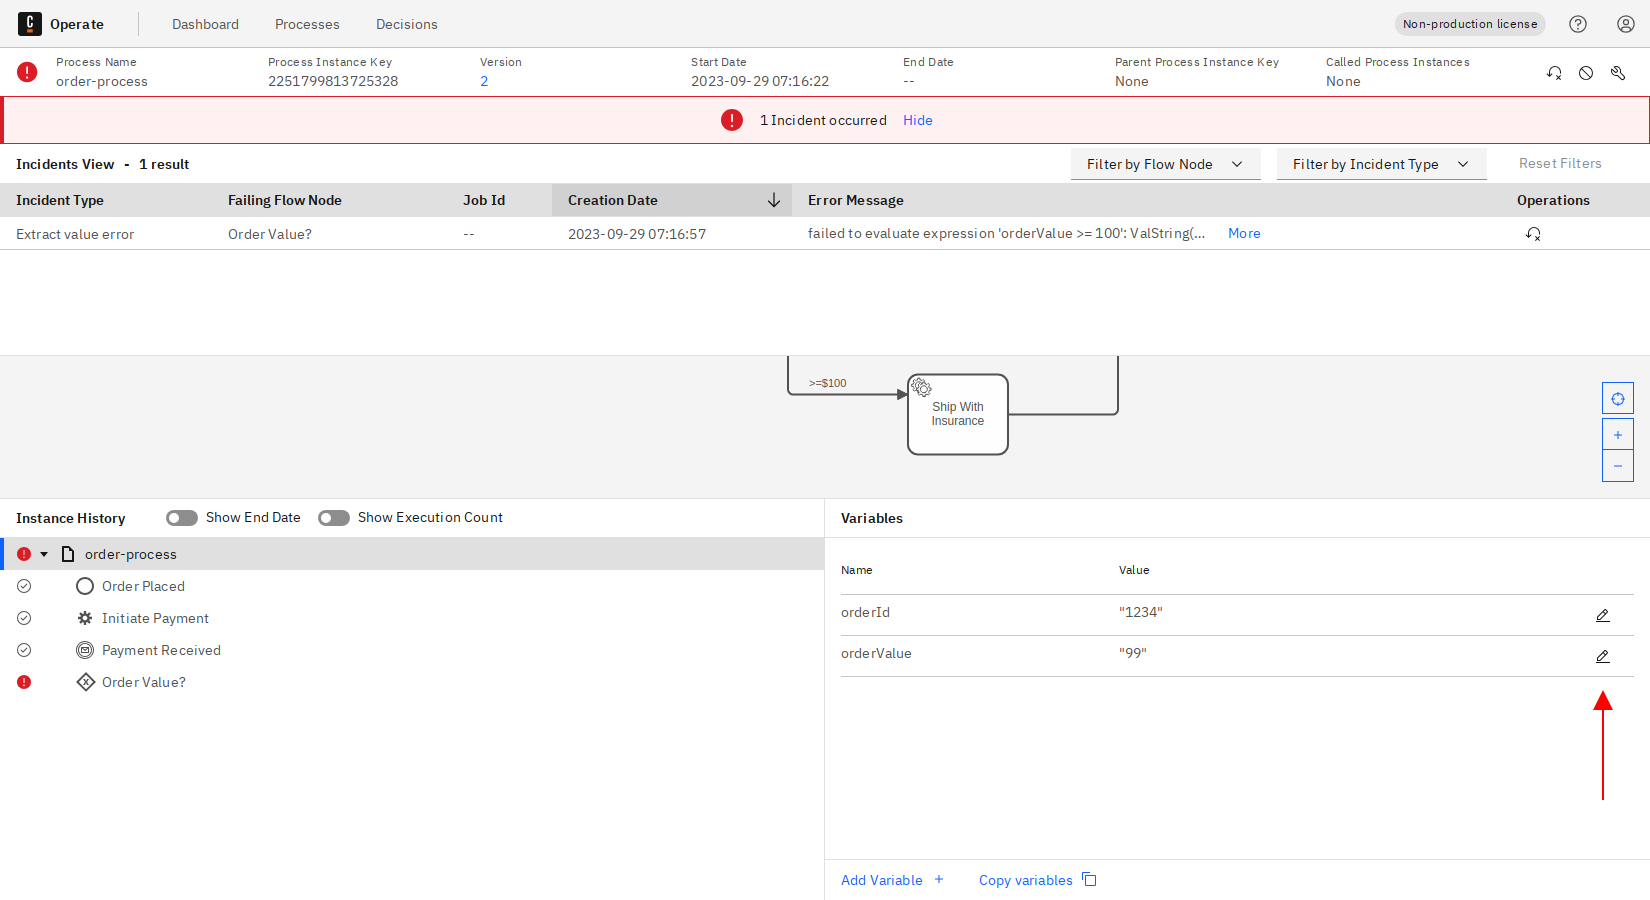Select Order Value? in instance history
The image size is (1650, 900).
(x=143, y=682)
